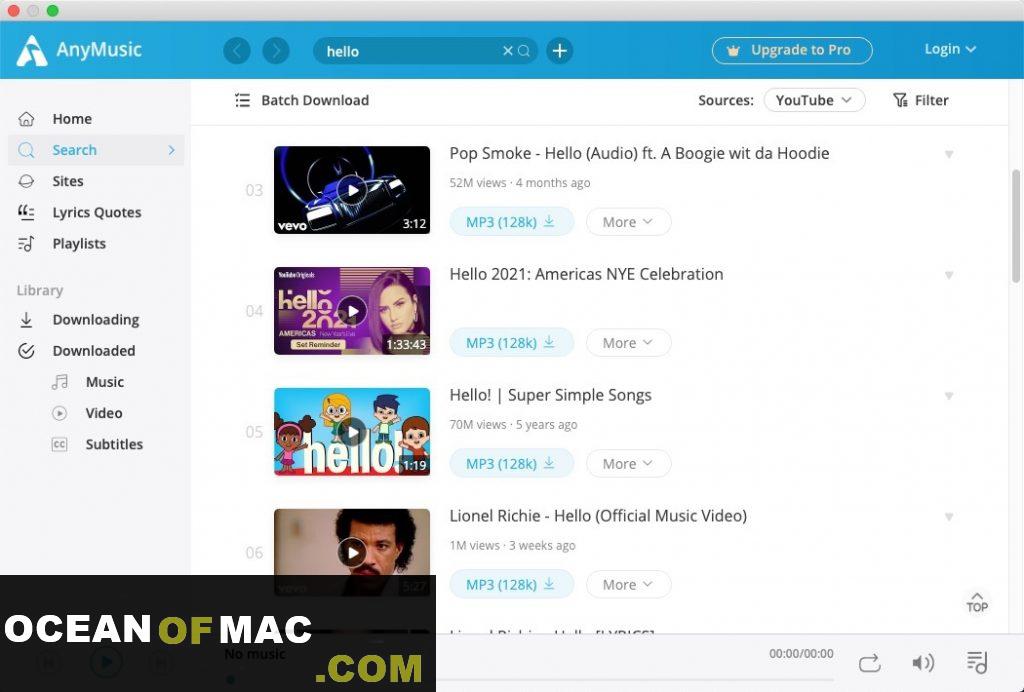Play the Lionel Richie Hello thumbnail
This screenshot has width=1024, height=692.
click(352, 552)
